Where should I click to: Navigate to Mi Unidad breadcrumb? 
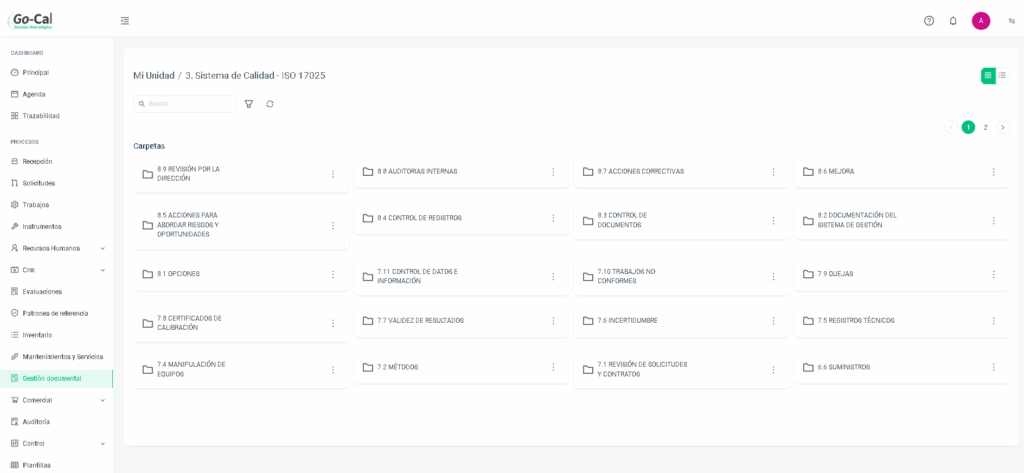click(154, 76)
